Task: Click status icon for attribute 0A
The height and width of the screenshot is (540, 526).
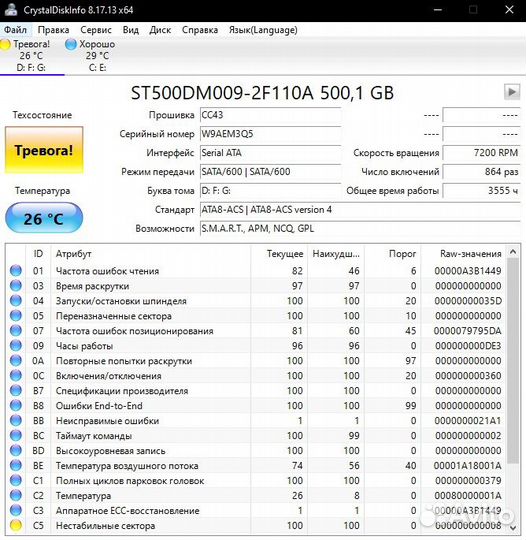Action: (16, 361)
